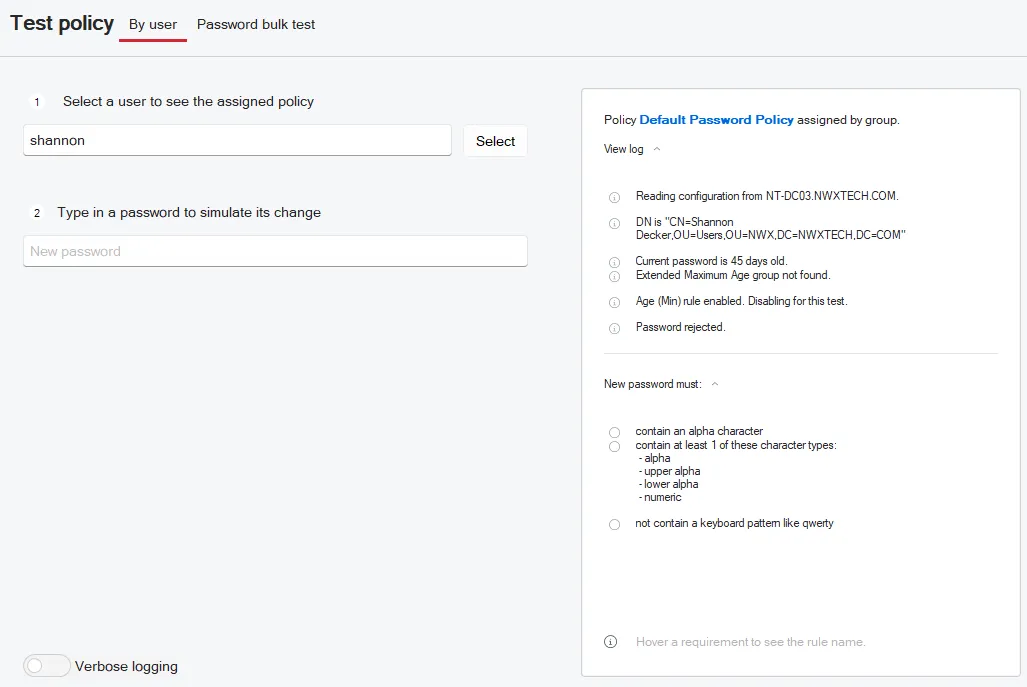Click the 'New password must:' label

(652, 384)
